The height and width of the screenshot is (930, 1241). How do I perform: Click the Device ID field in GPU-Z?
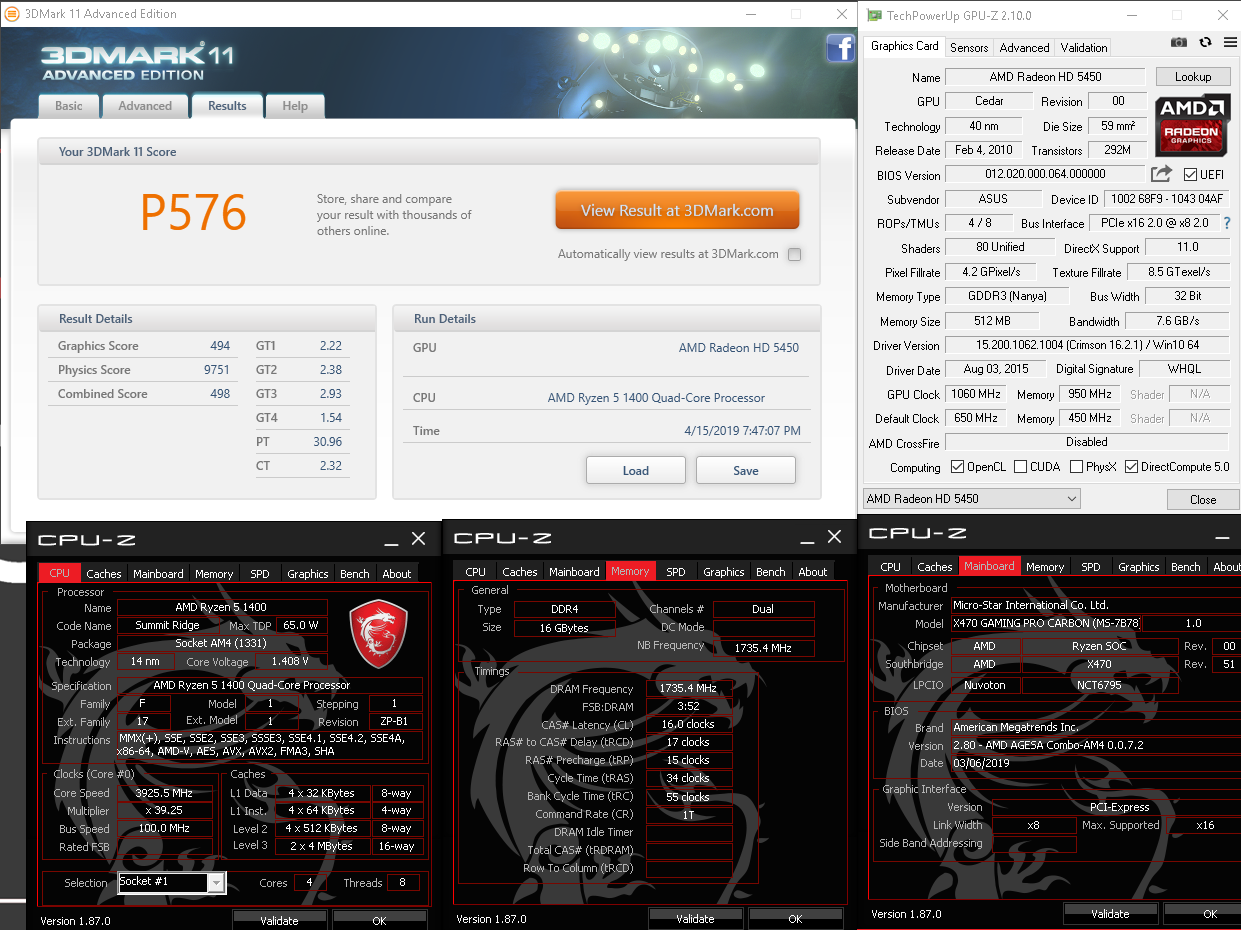(1167, 199)
